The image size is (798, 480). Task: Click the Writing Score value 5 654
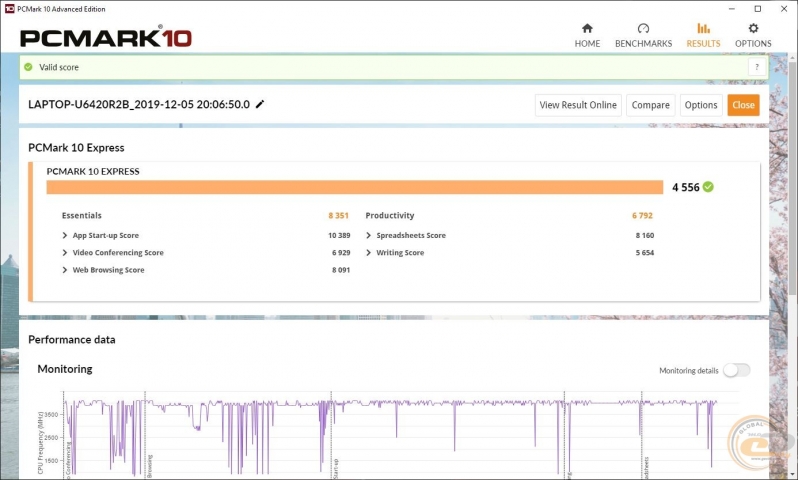click(x=645, y=252)
